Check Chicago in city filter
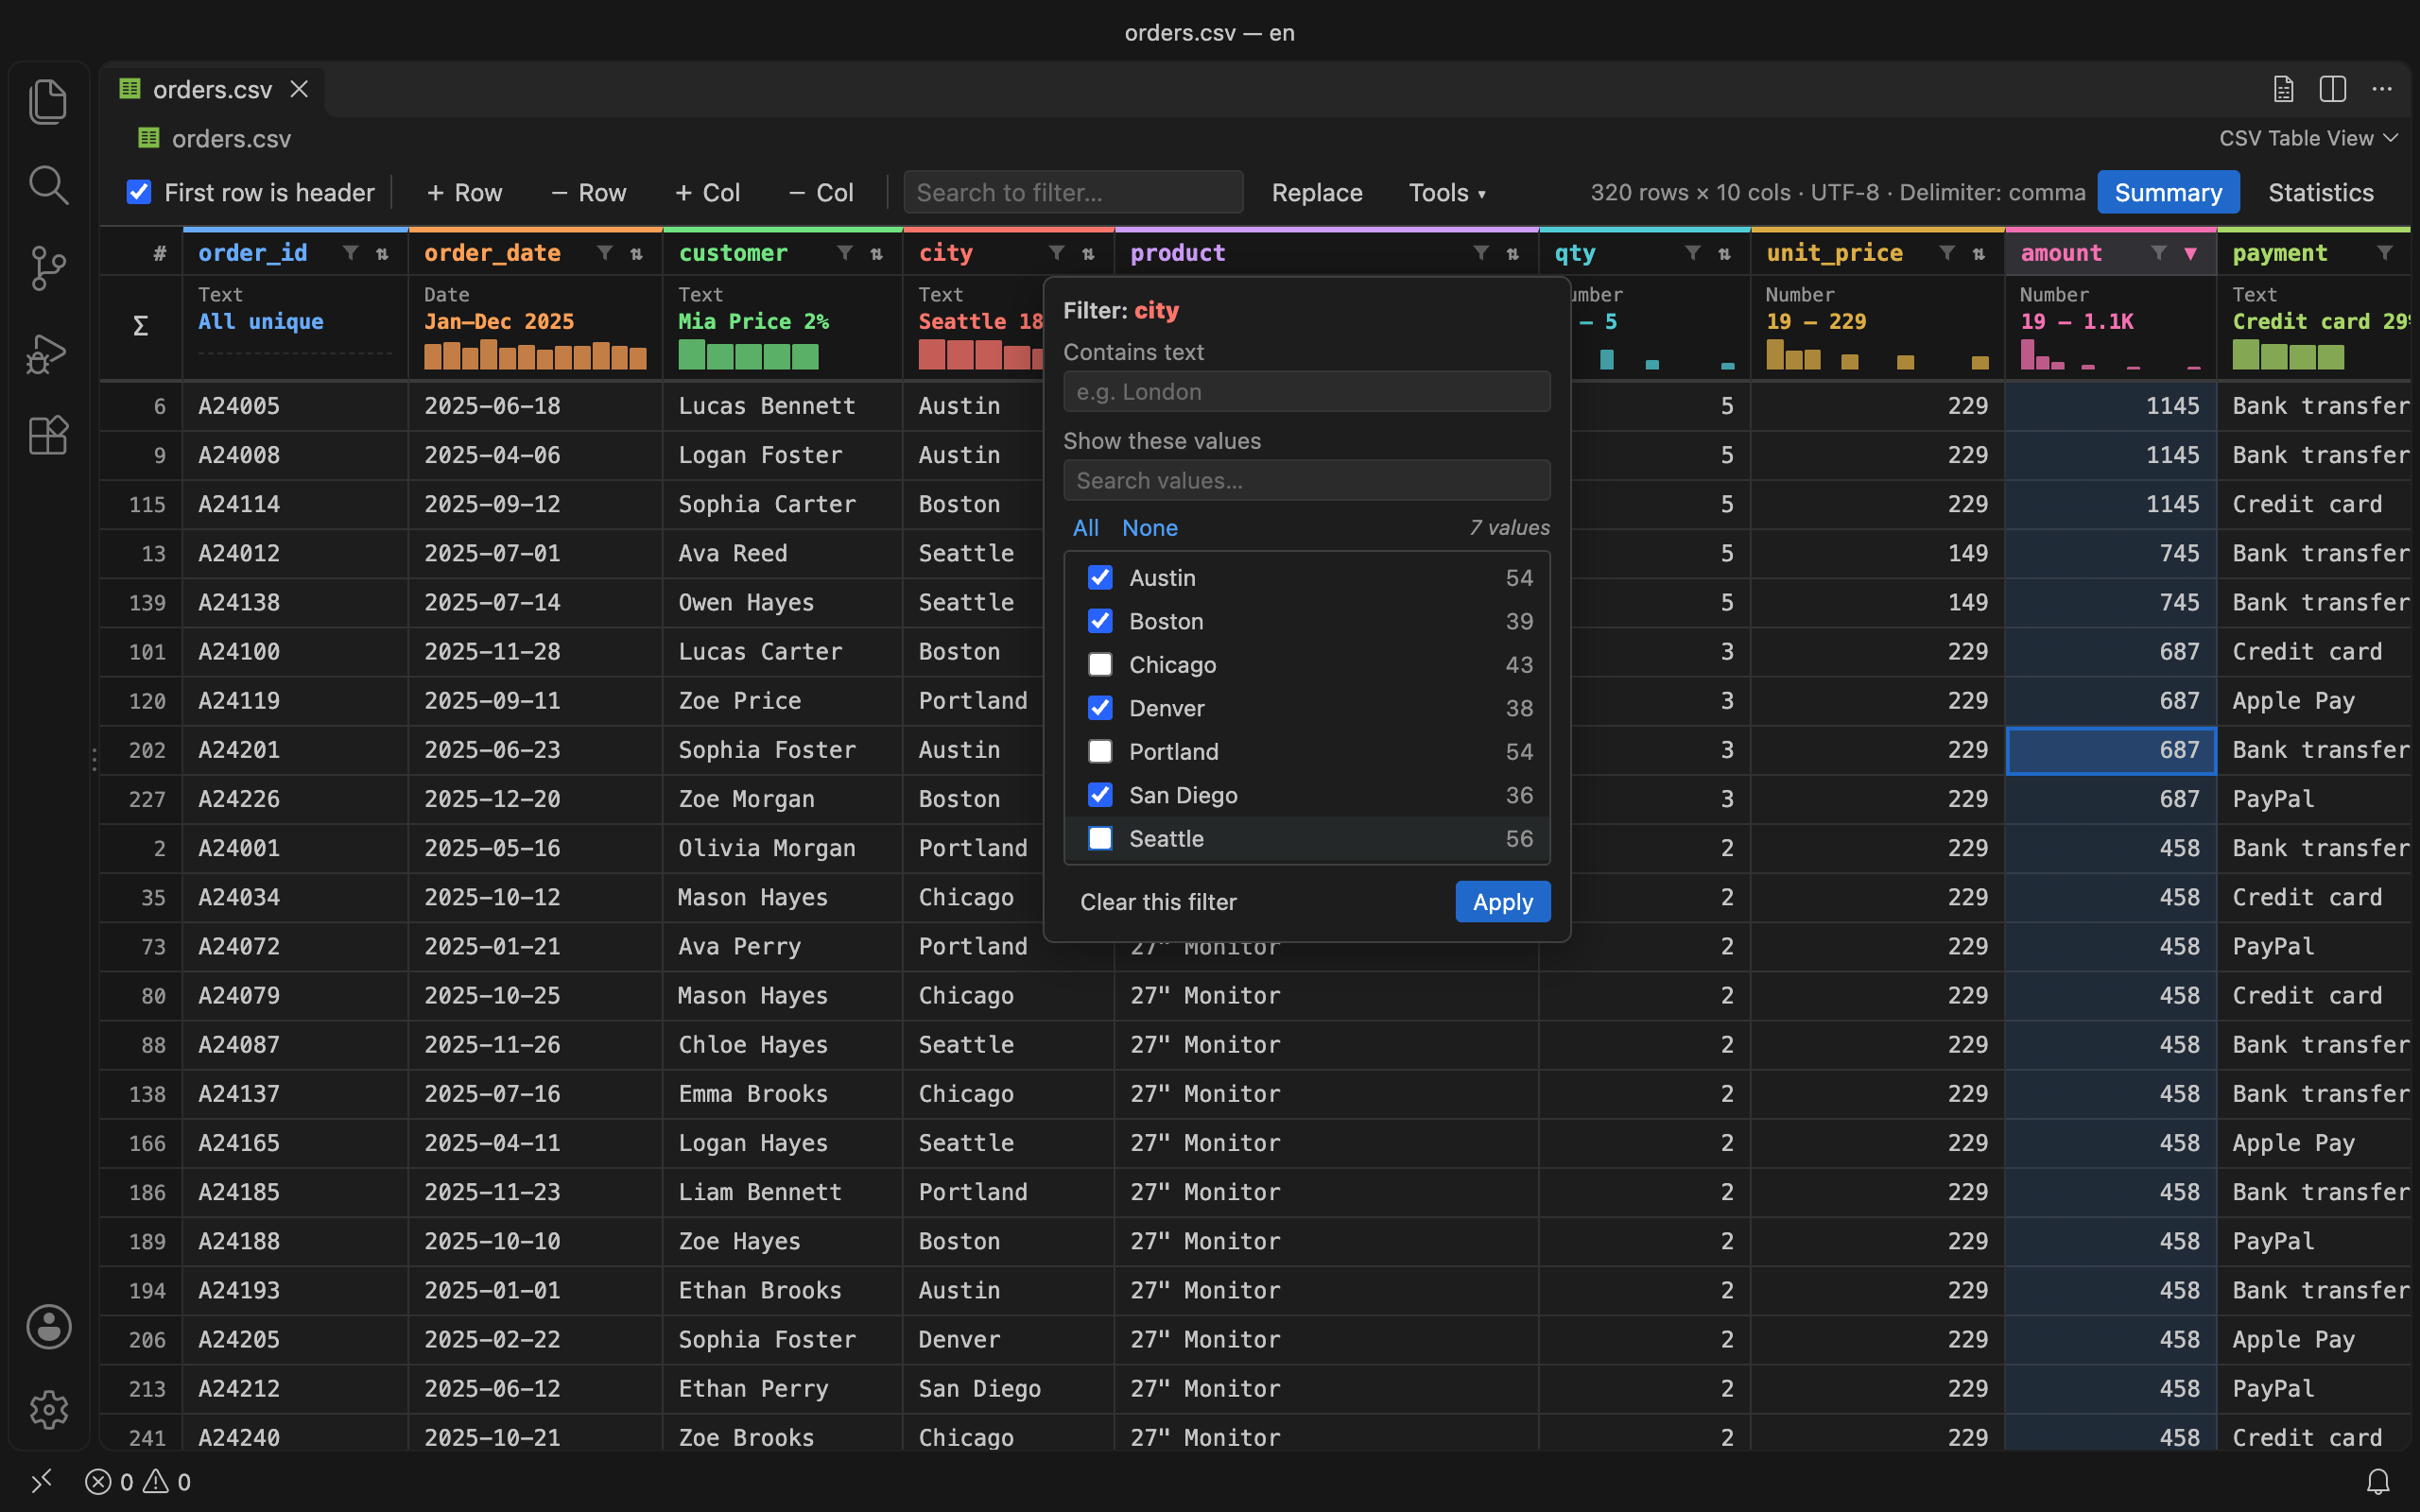 tap(1100, 665)
